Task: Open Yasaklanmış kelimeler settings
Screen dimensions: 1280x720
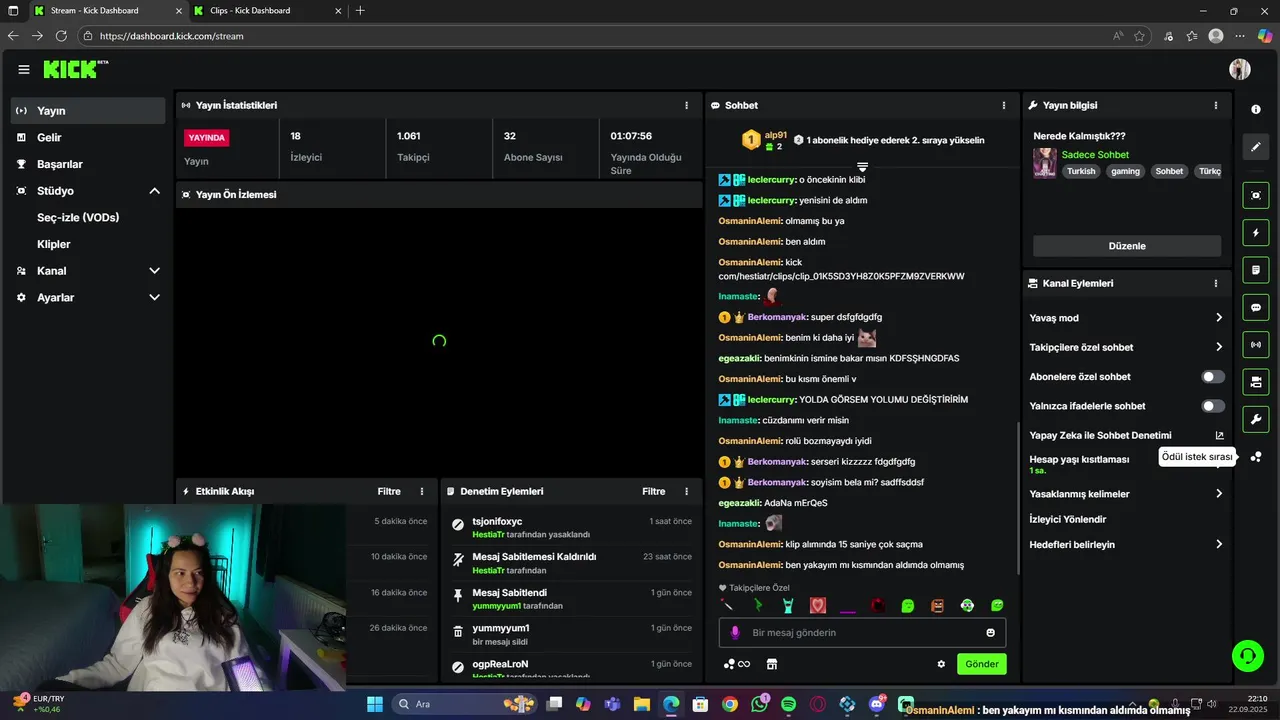Action: click(x=1126, y=494)
